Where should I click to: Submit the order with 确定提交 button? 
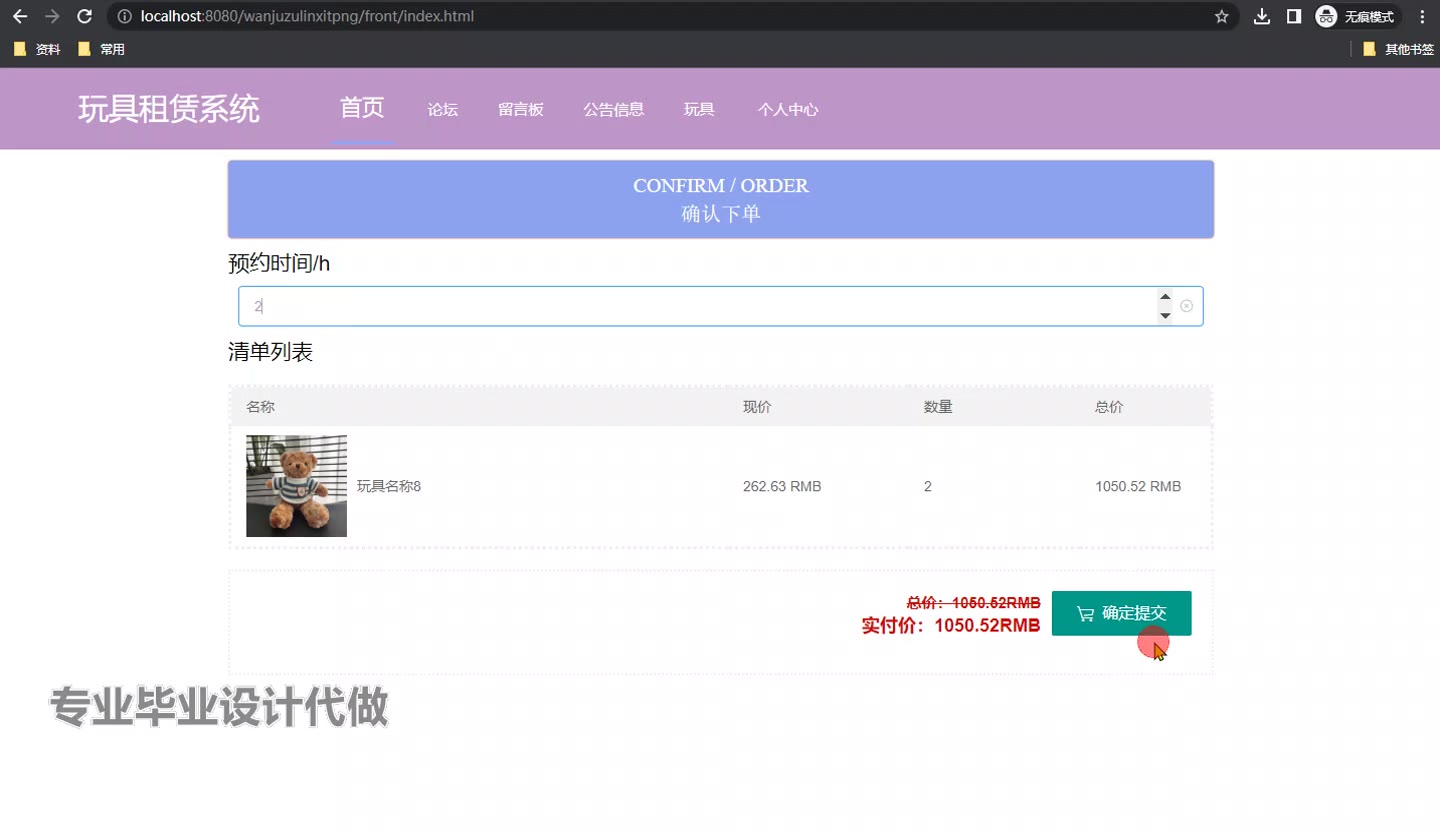1121,613
